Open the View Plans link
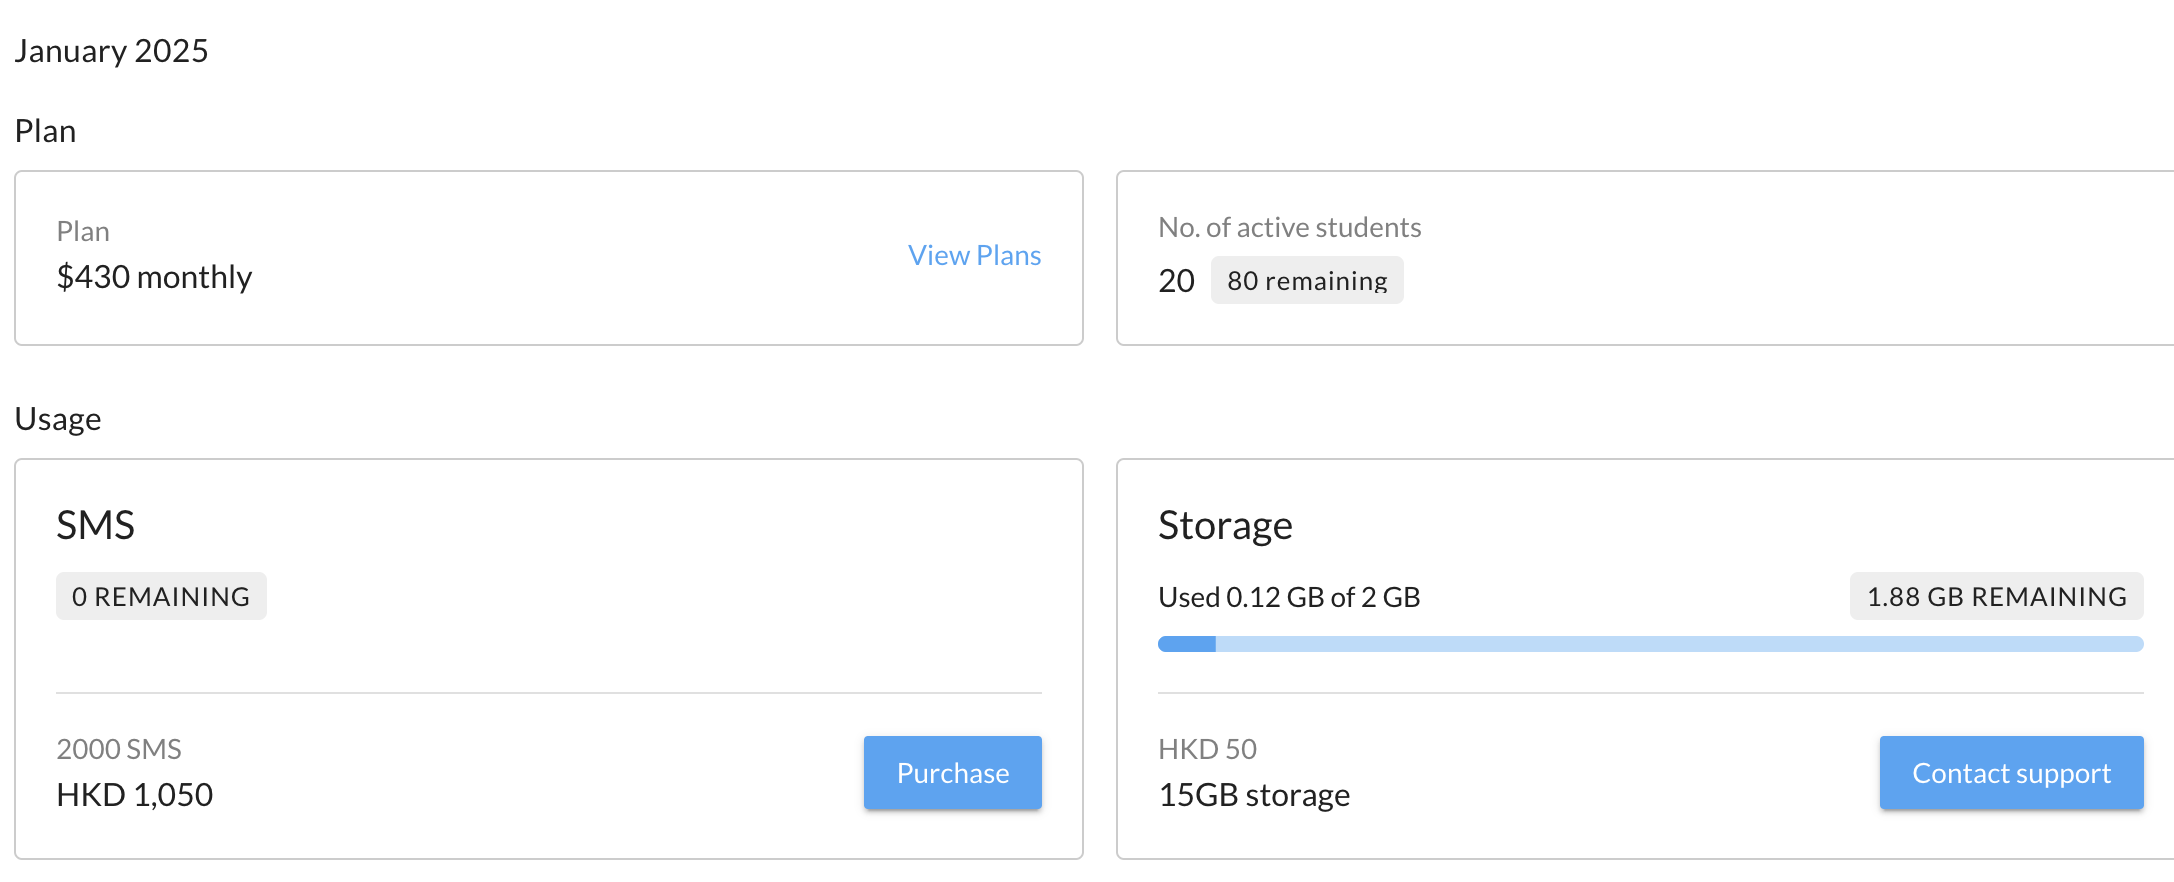Screen dimensions: 2174x882 974,256
